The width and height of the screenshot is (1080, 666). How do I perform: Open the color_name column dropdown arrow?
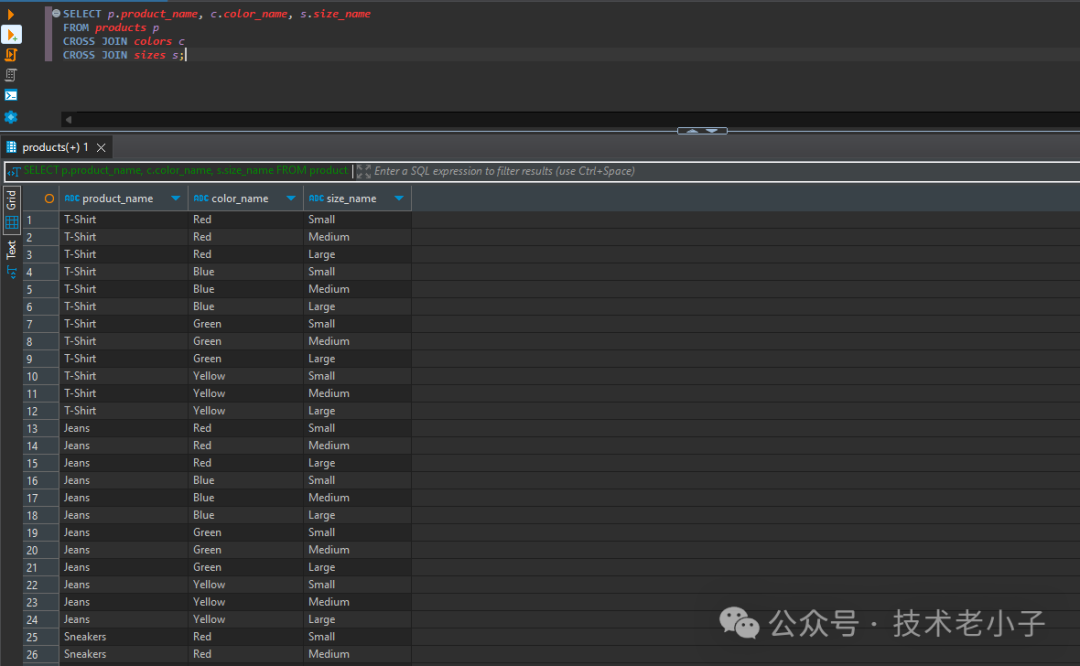pos(292,198)
